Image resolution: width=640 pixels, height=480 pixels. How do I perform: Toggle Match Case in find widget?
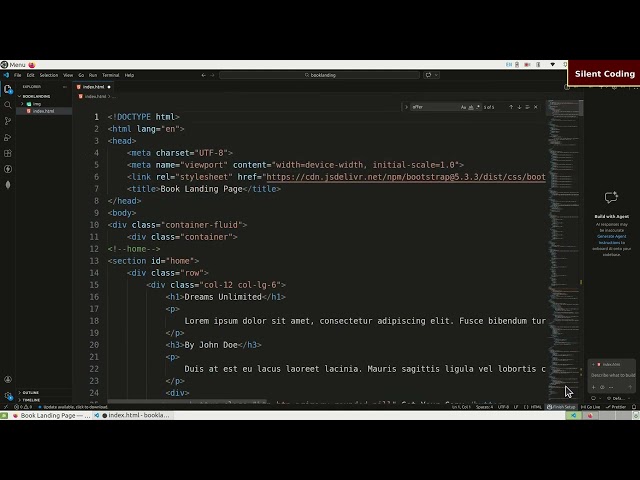[x=463, y=107]
